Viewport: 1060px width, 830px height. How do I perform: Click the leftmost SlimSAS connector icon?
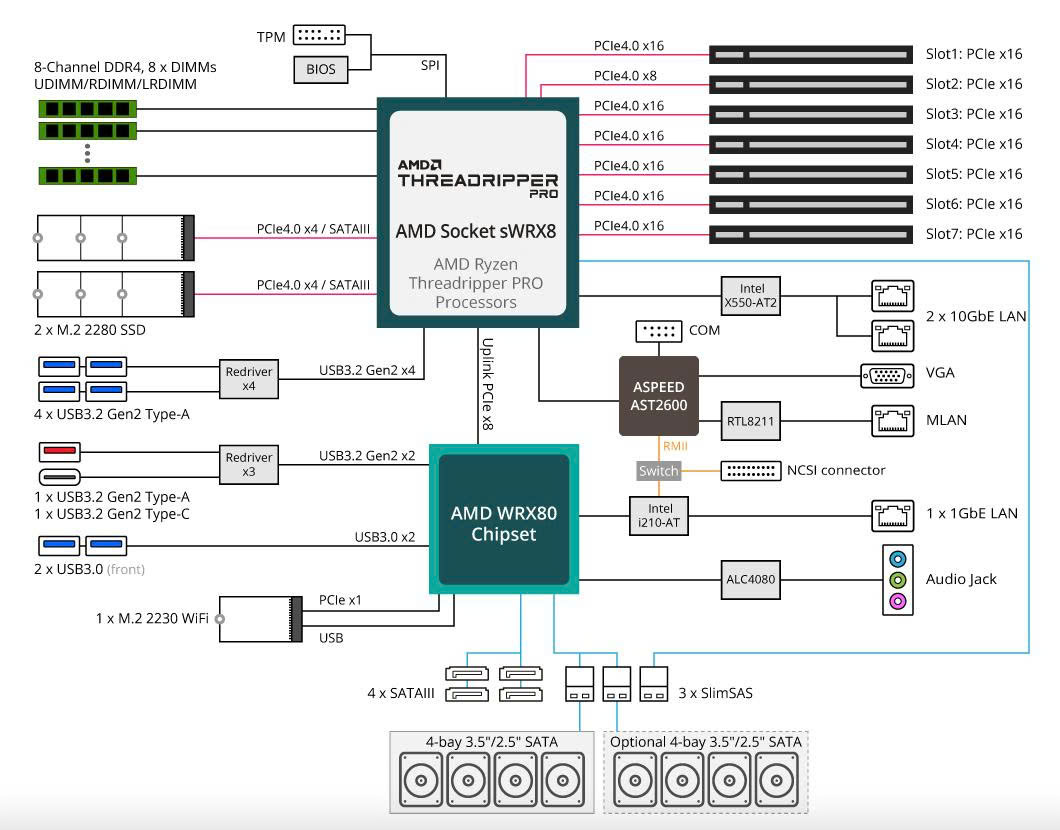tap(579, 684)
